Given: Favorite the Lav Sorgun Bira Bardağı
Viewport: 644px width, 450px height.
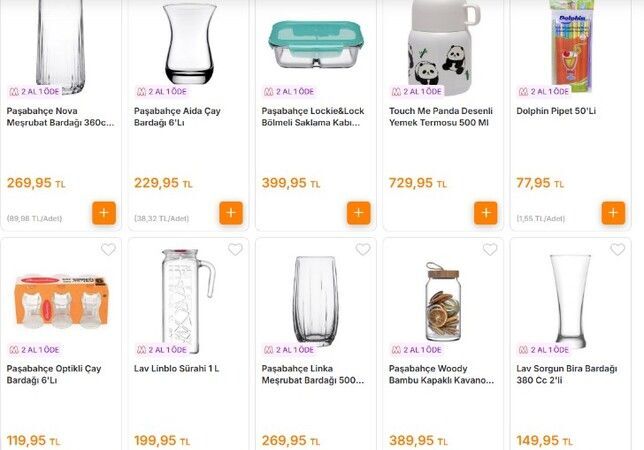Looking at the screenshot, I should (618, 250).
